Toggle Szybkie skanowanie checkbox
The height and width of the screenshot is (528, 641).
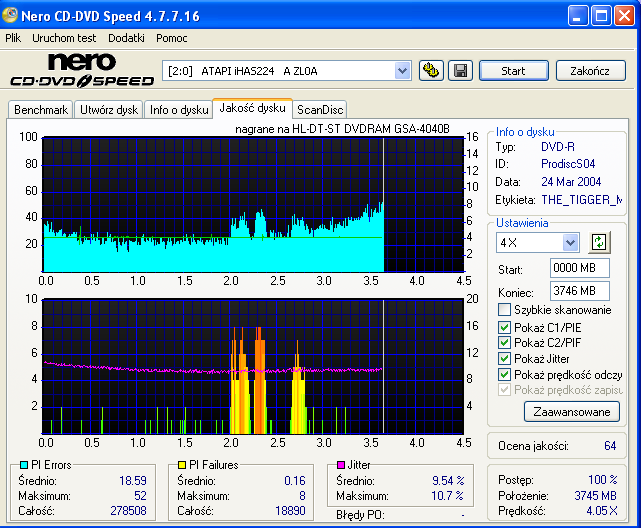tap(504, 310)
